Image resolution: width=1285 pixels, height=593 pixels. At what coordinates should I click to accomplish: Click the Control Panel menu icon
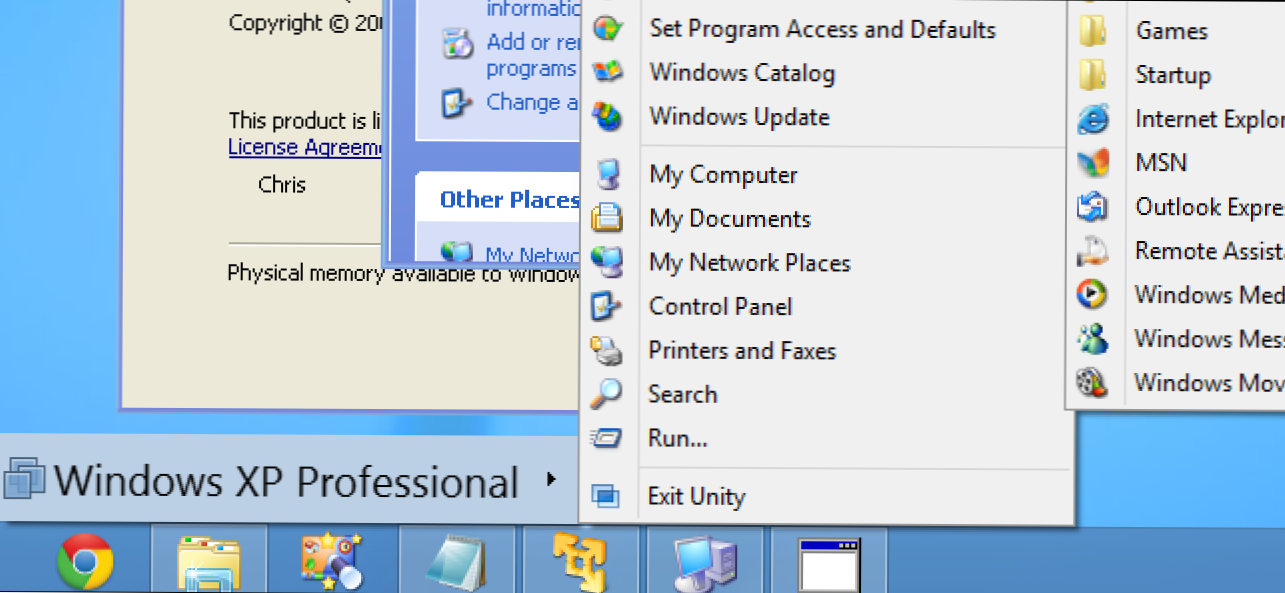pyautogui.click(x=607, y=307)
